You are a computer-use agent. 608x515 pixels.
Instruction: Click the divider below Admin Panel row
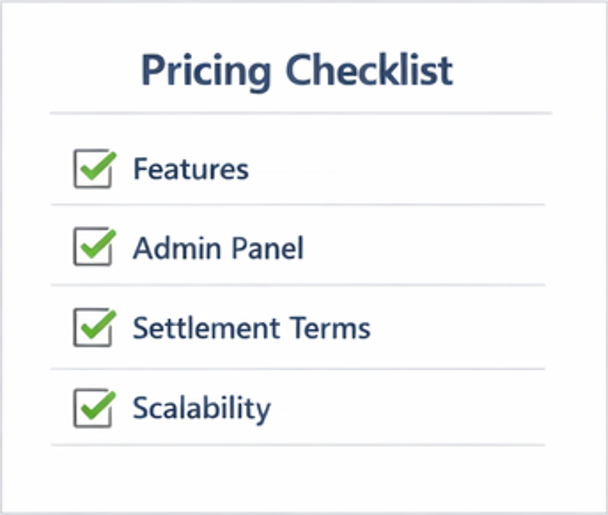point(298,285)
